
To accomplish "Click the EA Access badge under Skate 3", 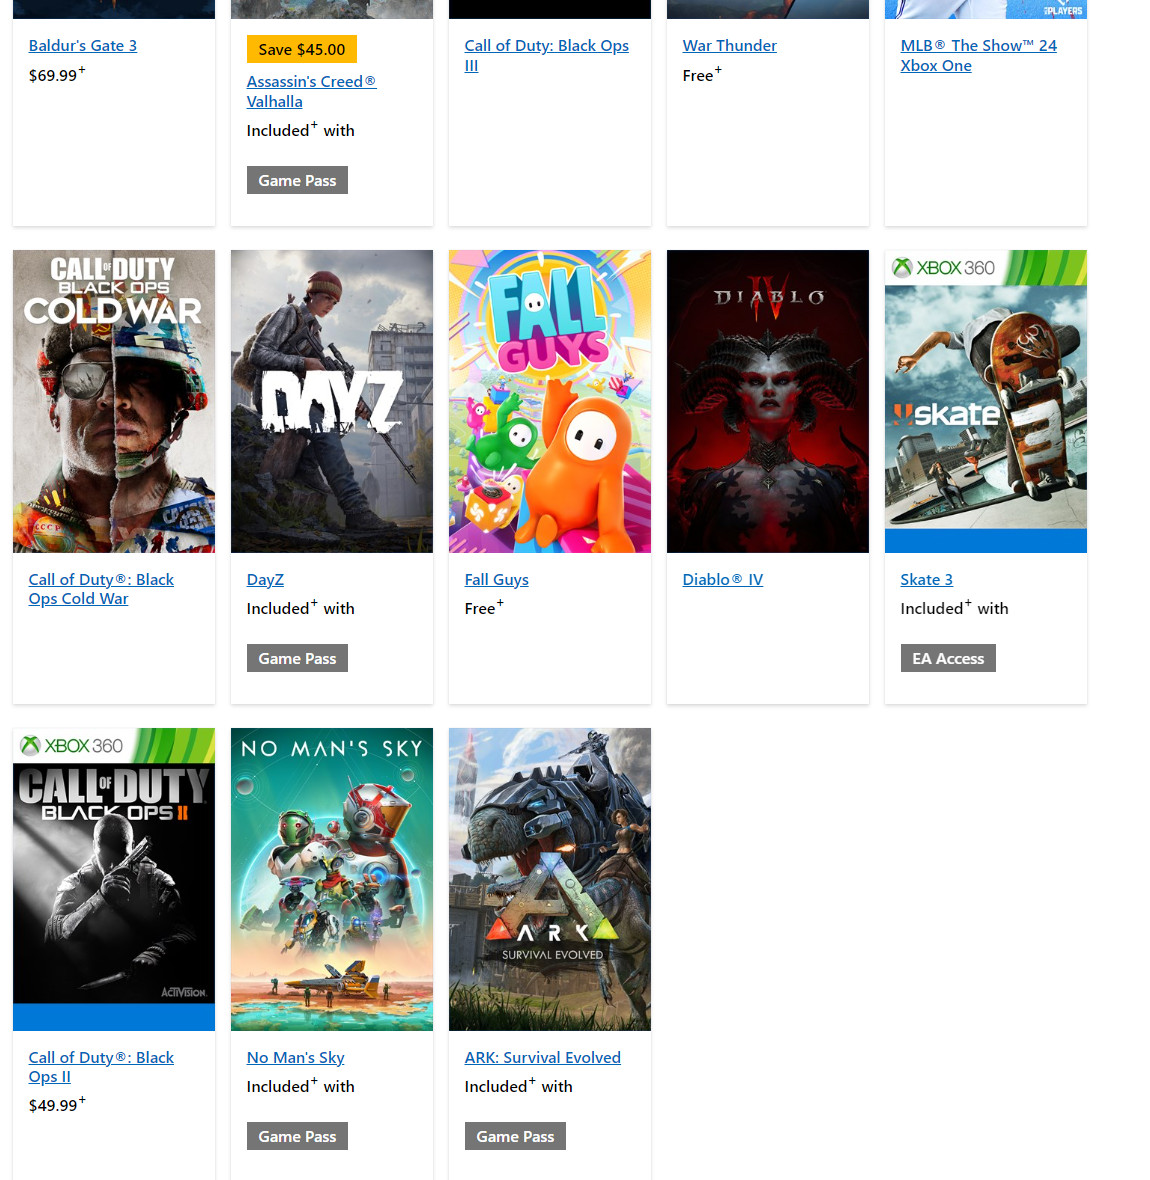I will pos(948,658).
